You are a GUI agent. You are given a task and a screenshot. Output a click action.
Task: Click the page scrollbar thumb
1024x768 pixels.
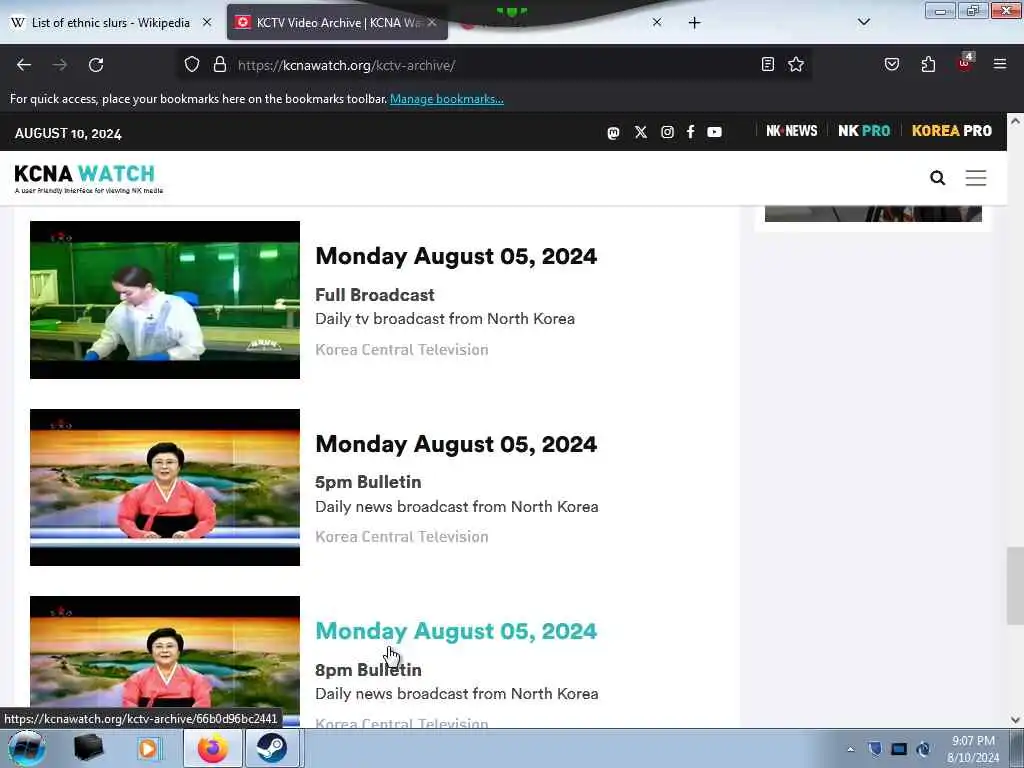1015,586
